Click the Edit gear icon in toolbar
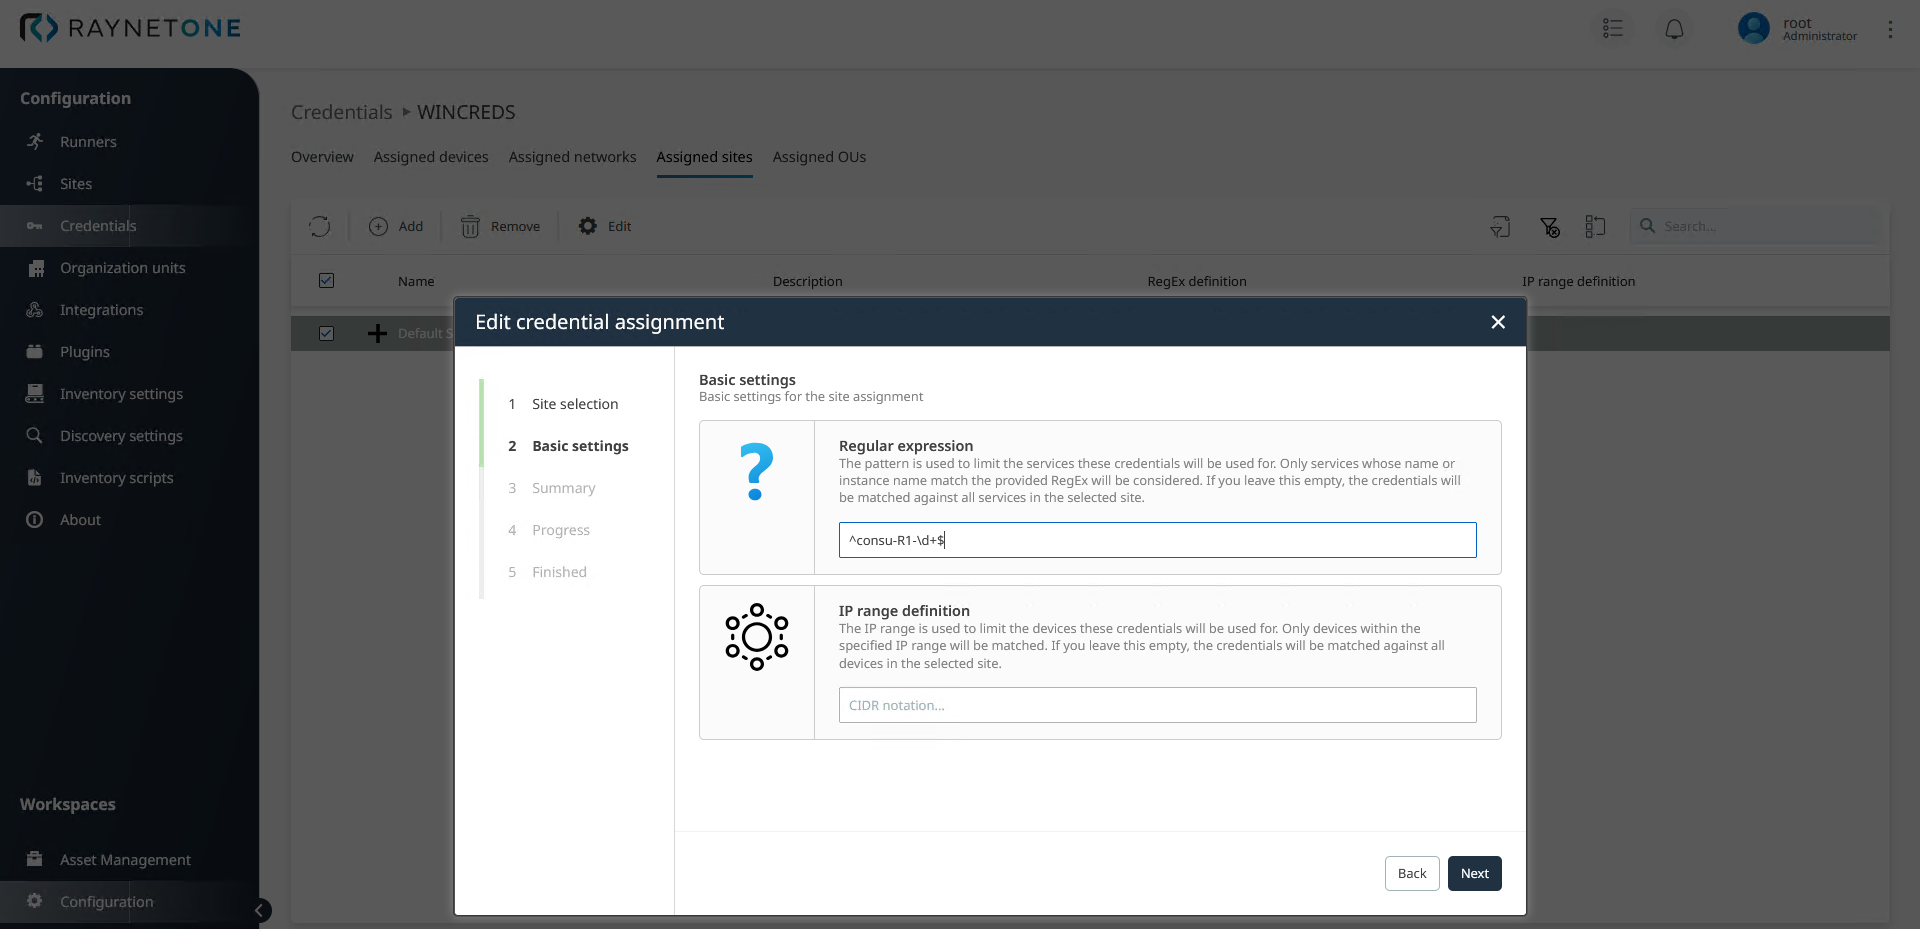 pyautogui.click(x=588, y=227)
